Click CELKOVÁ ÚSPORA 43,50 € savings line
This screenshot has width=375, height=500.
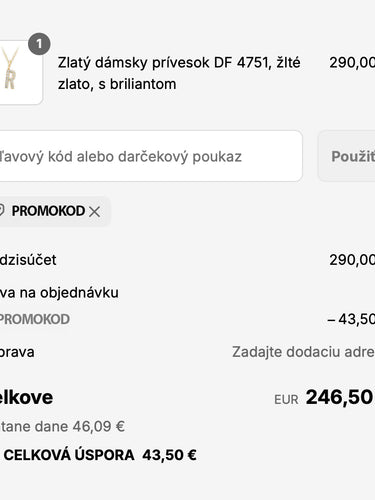pos(100,455)
